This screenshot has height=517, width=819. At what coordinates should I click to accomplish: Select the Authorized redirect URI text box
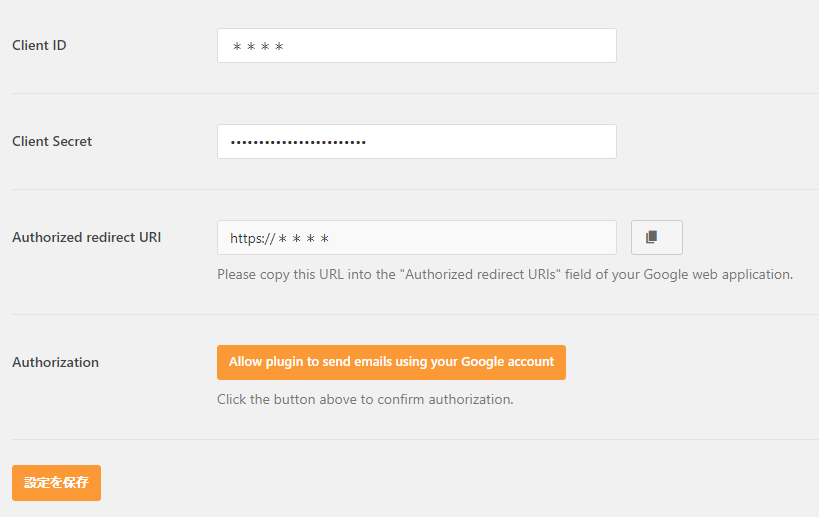point(416,238)
